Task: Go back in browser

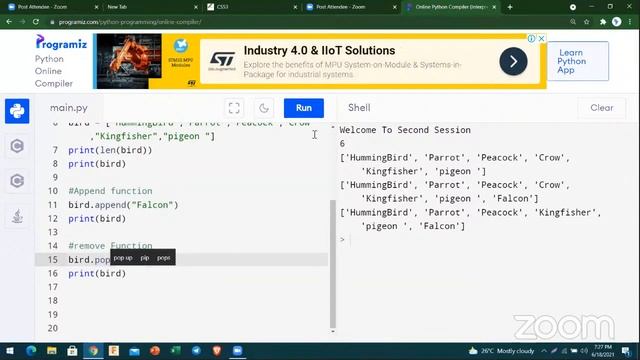Action: pos(9,22)
